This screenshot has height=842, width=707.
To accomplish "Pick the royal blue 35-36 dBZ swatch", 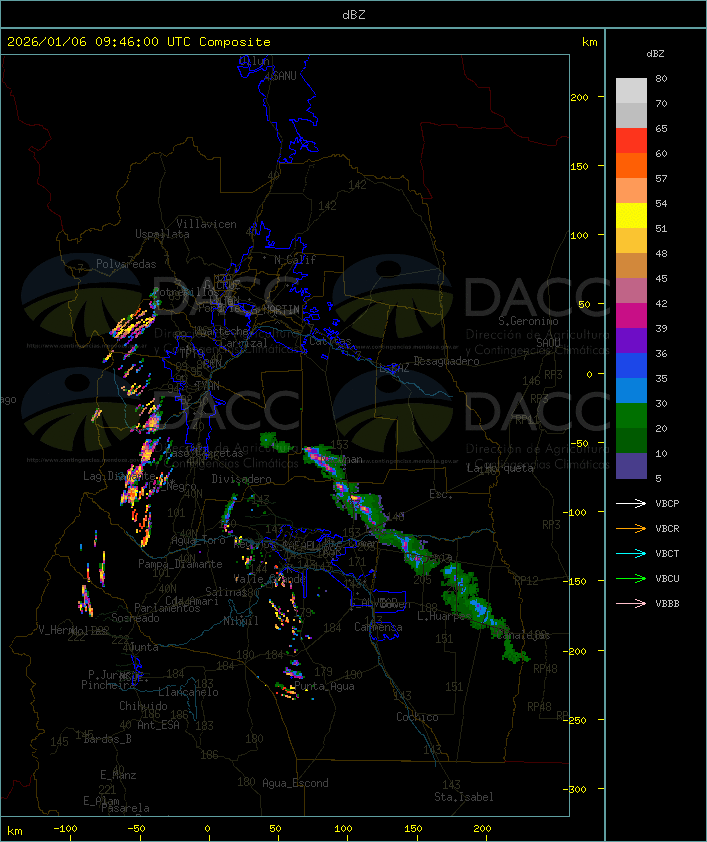I will click(631, 365).
